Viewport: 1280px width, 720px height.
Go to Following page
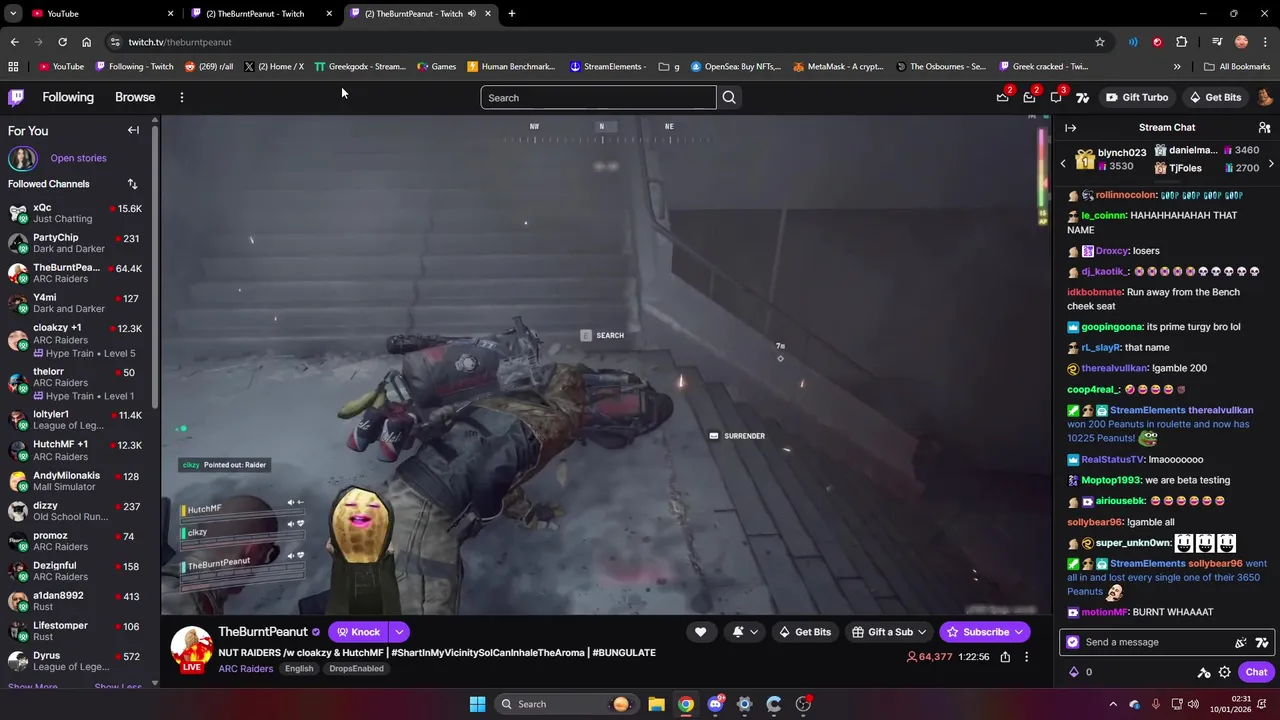coord(68,97)
